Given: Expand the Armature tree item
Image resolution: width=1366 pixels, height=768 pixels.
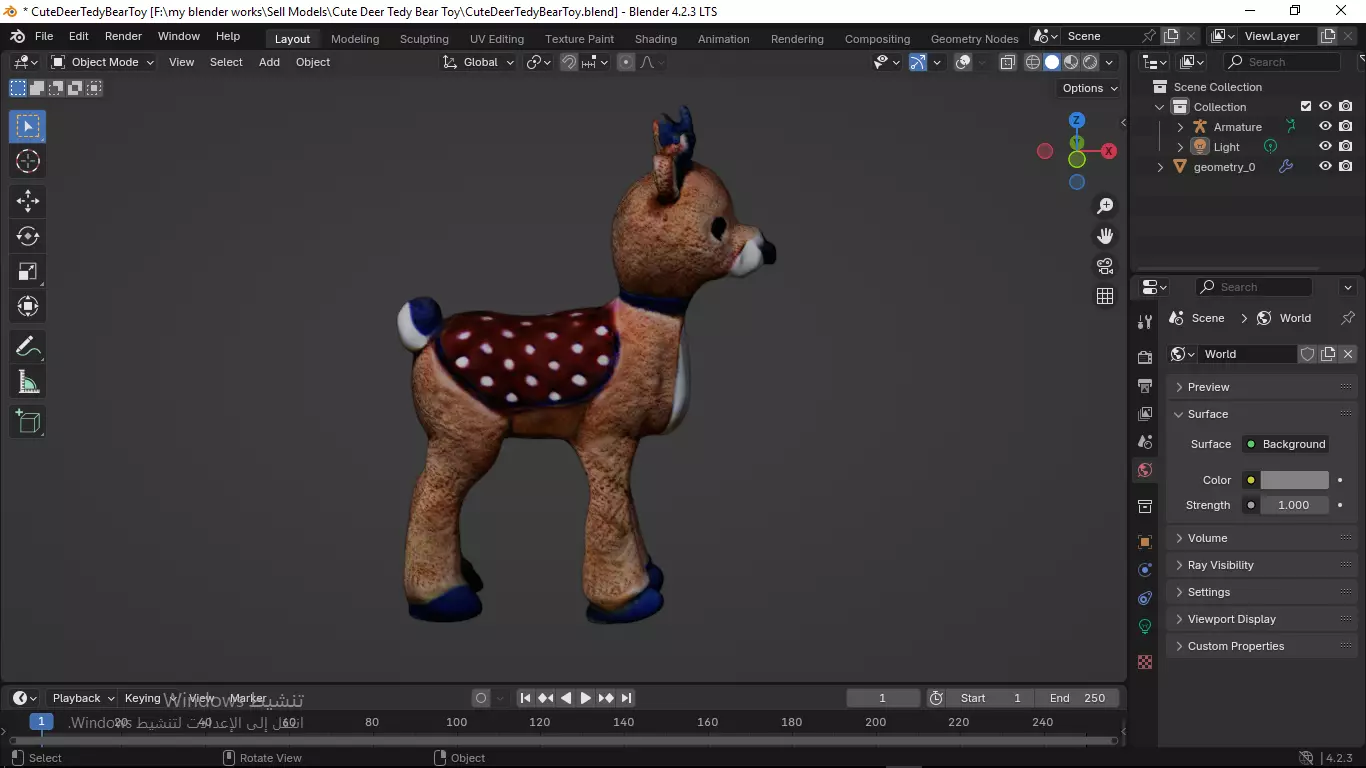Looking at the screenshot, I should coord(1180,127).
